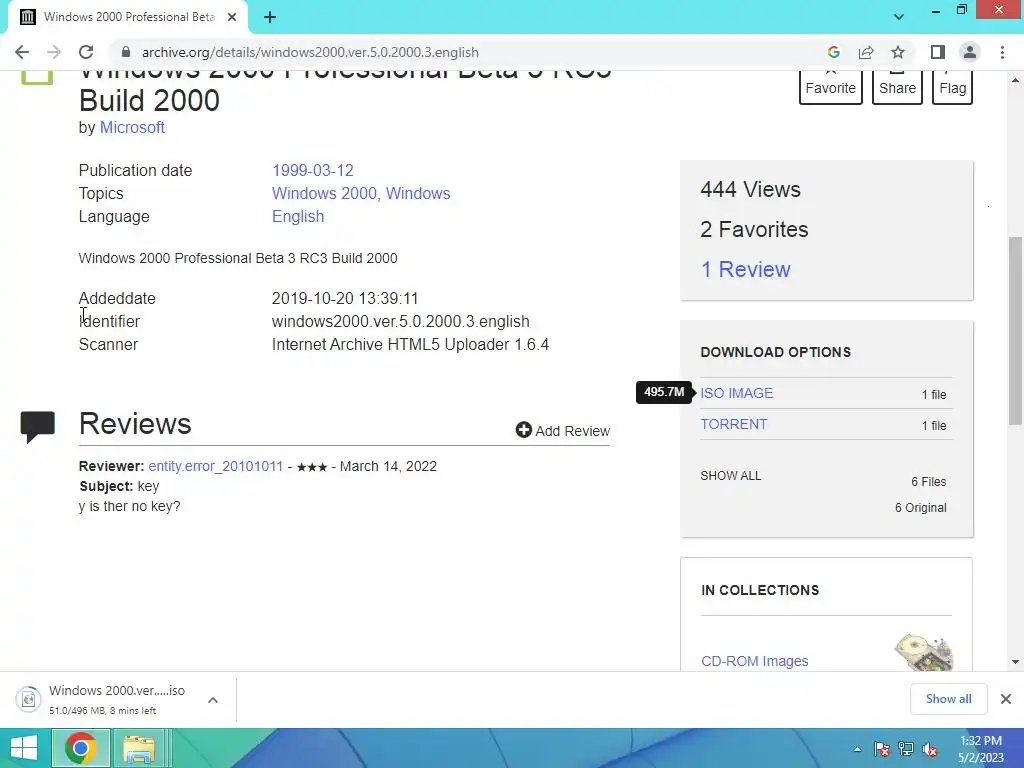Open reviewer entity.error_20101011 profile

(216, 466)
